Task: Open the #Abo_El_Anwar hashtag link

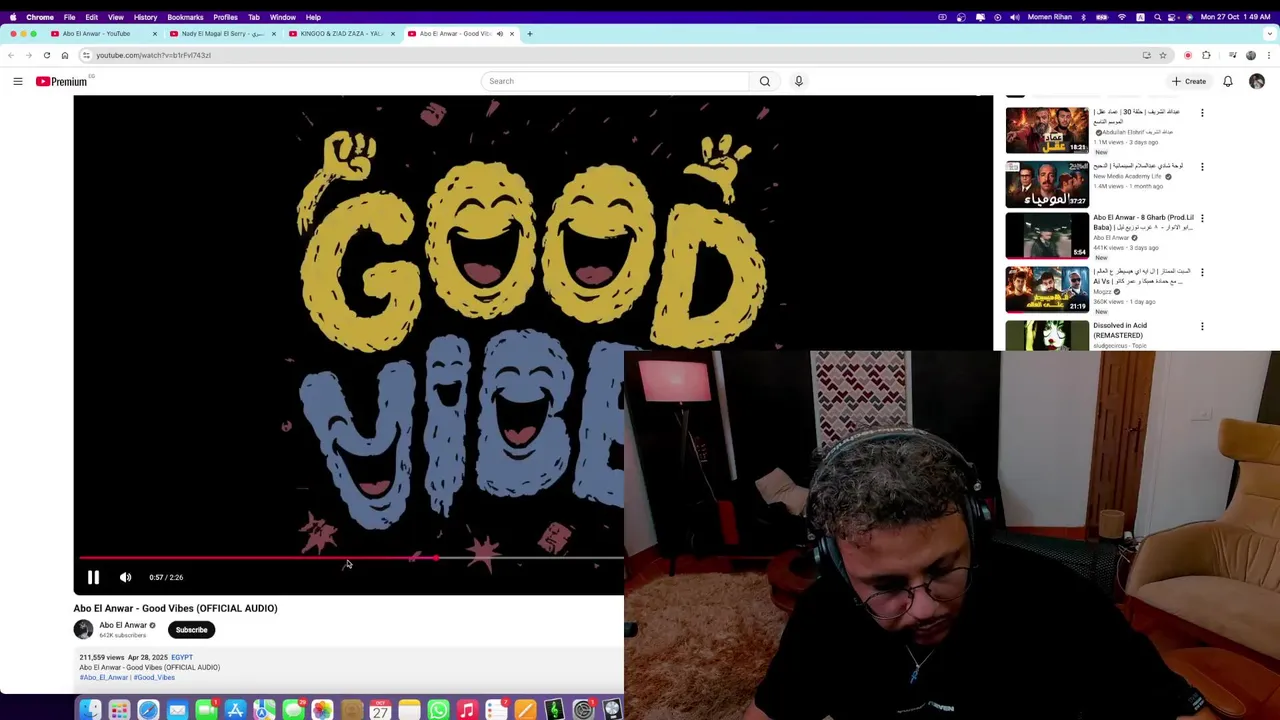Action: tap(104, 678)
